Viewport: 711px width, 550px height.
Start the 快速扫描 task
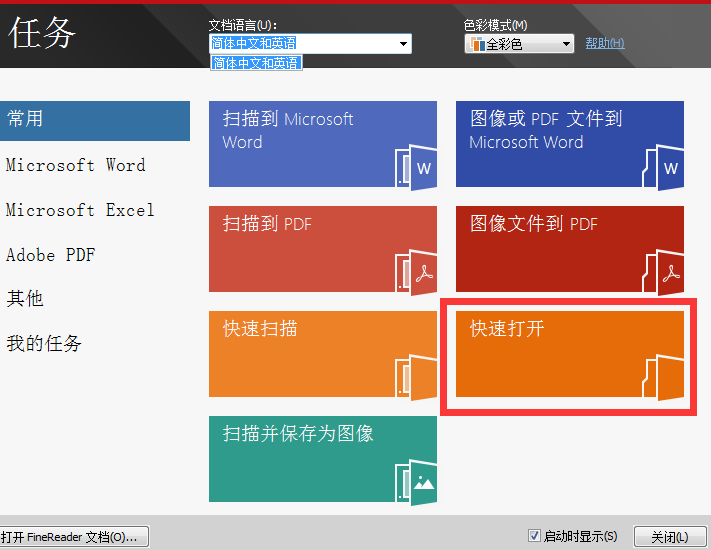(323, 354)
